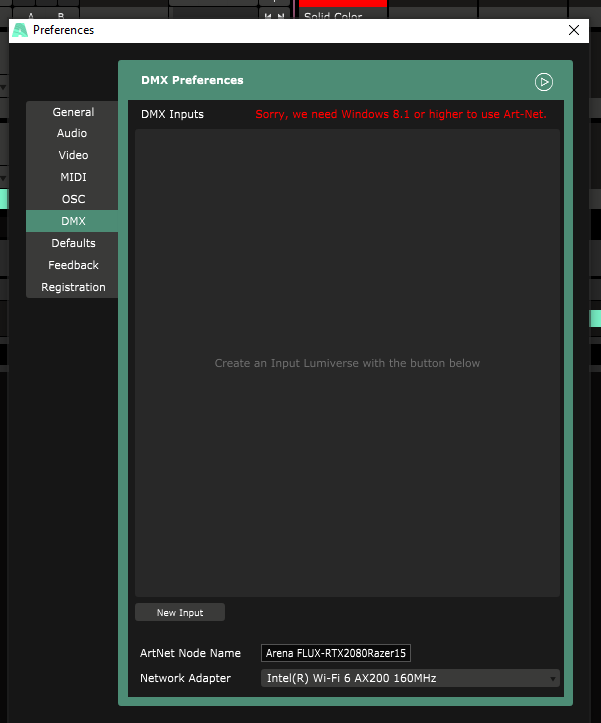Switch to the Registration tab

pos(73,287)
